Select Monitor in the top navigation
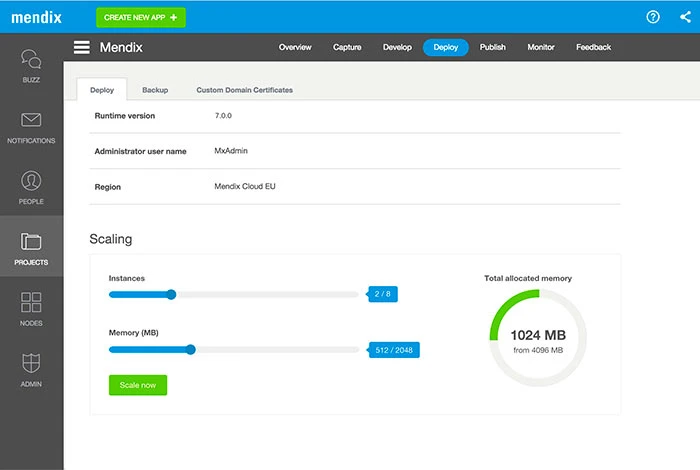The width and height of the screenshot is (700, 470). pos(541,47)
